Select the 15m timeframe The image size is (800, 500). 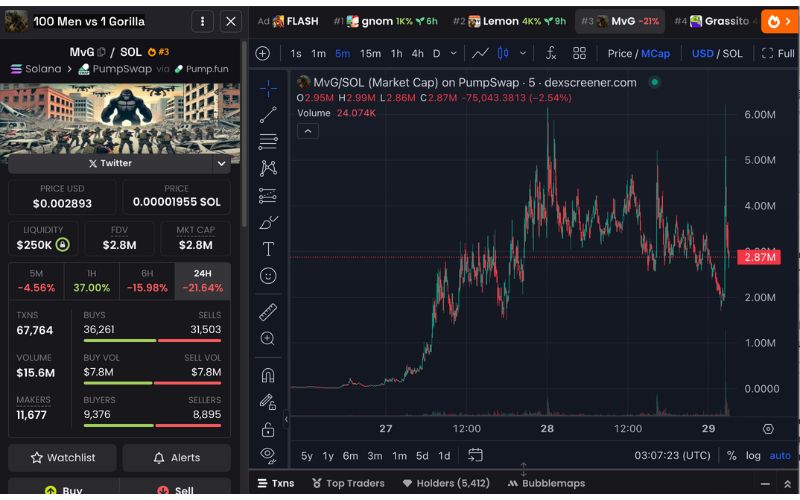370,53
